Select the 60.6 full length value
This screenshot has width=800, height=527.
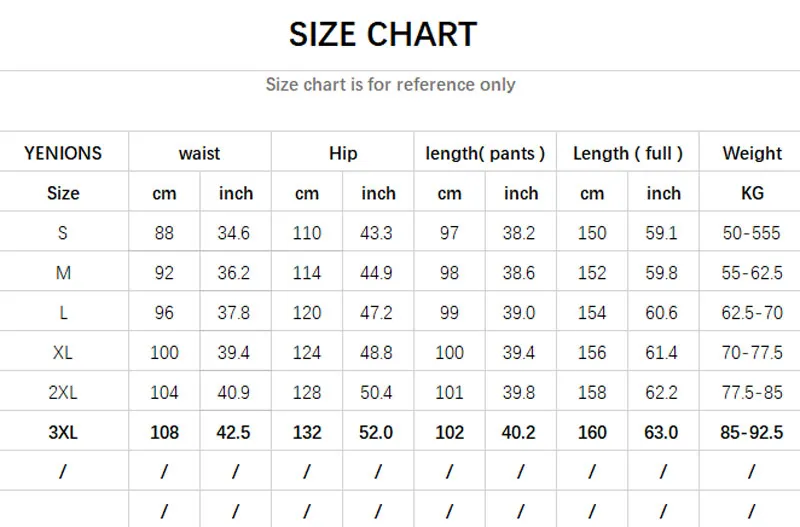[661, 313]
